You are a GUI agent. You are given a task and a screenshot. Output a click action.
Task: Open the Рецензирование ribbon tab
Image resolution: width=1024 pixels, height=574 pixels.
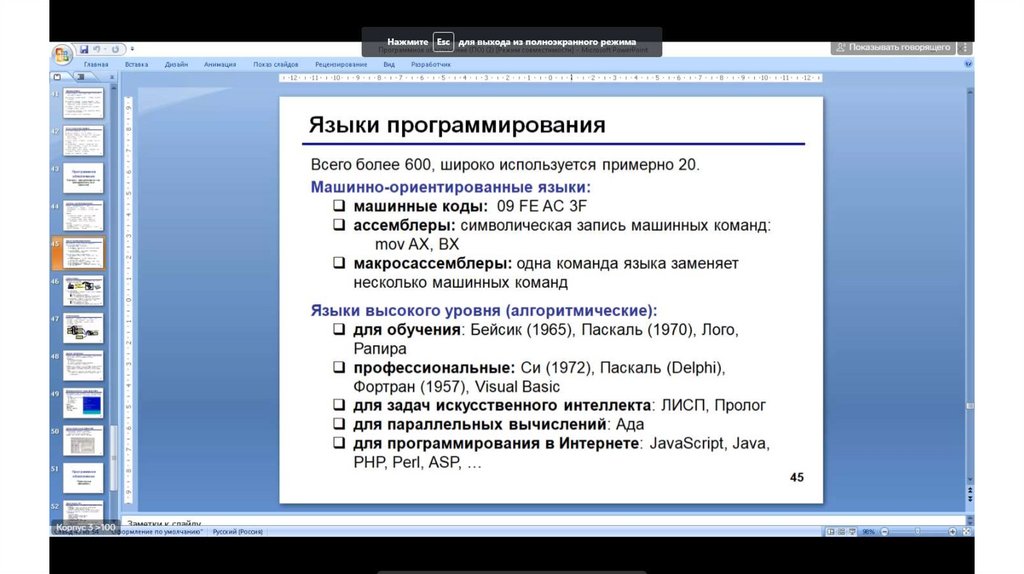point(341,65)
